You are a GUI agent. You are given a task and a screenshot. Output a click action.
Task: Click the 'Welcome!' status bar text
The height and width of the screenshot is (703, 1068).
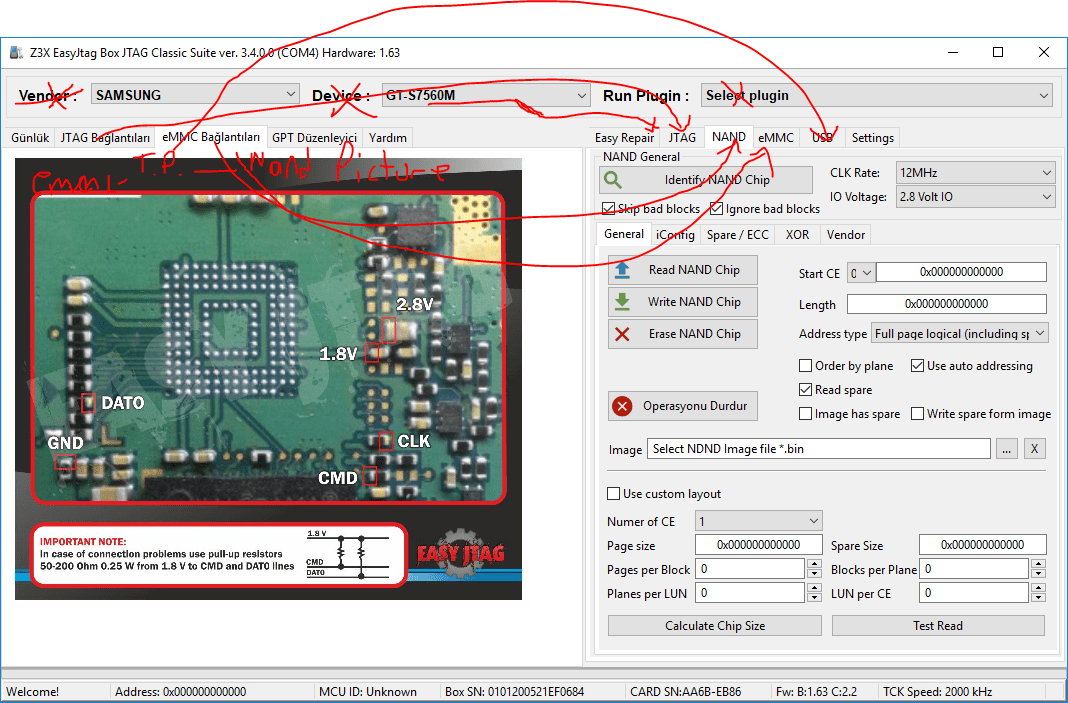[x=33, y=691]
